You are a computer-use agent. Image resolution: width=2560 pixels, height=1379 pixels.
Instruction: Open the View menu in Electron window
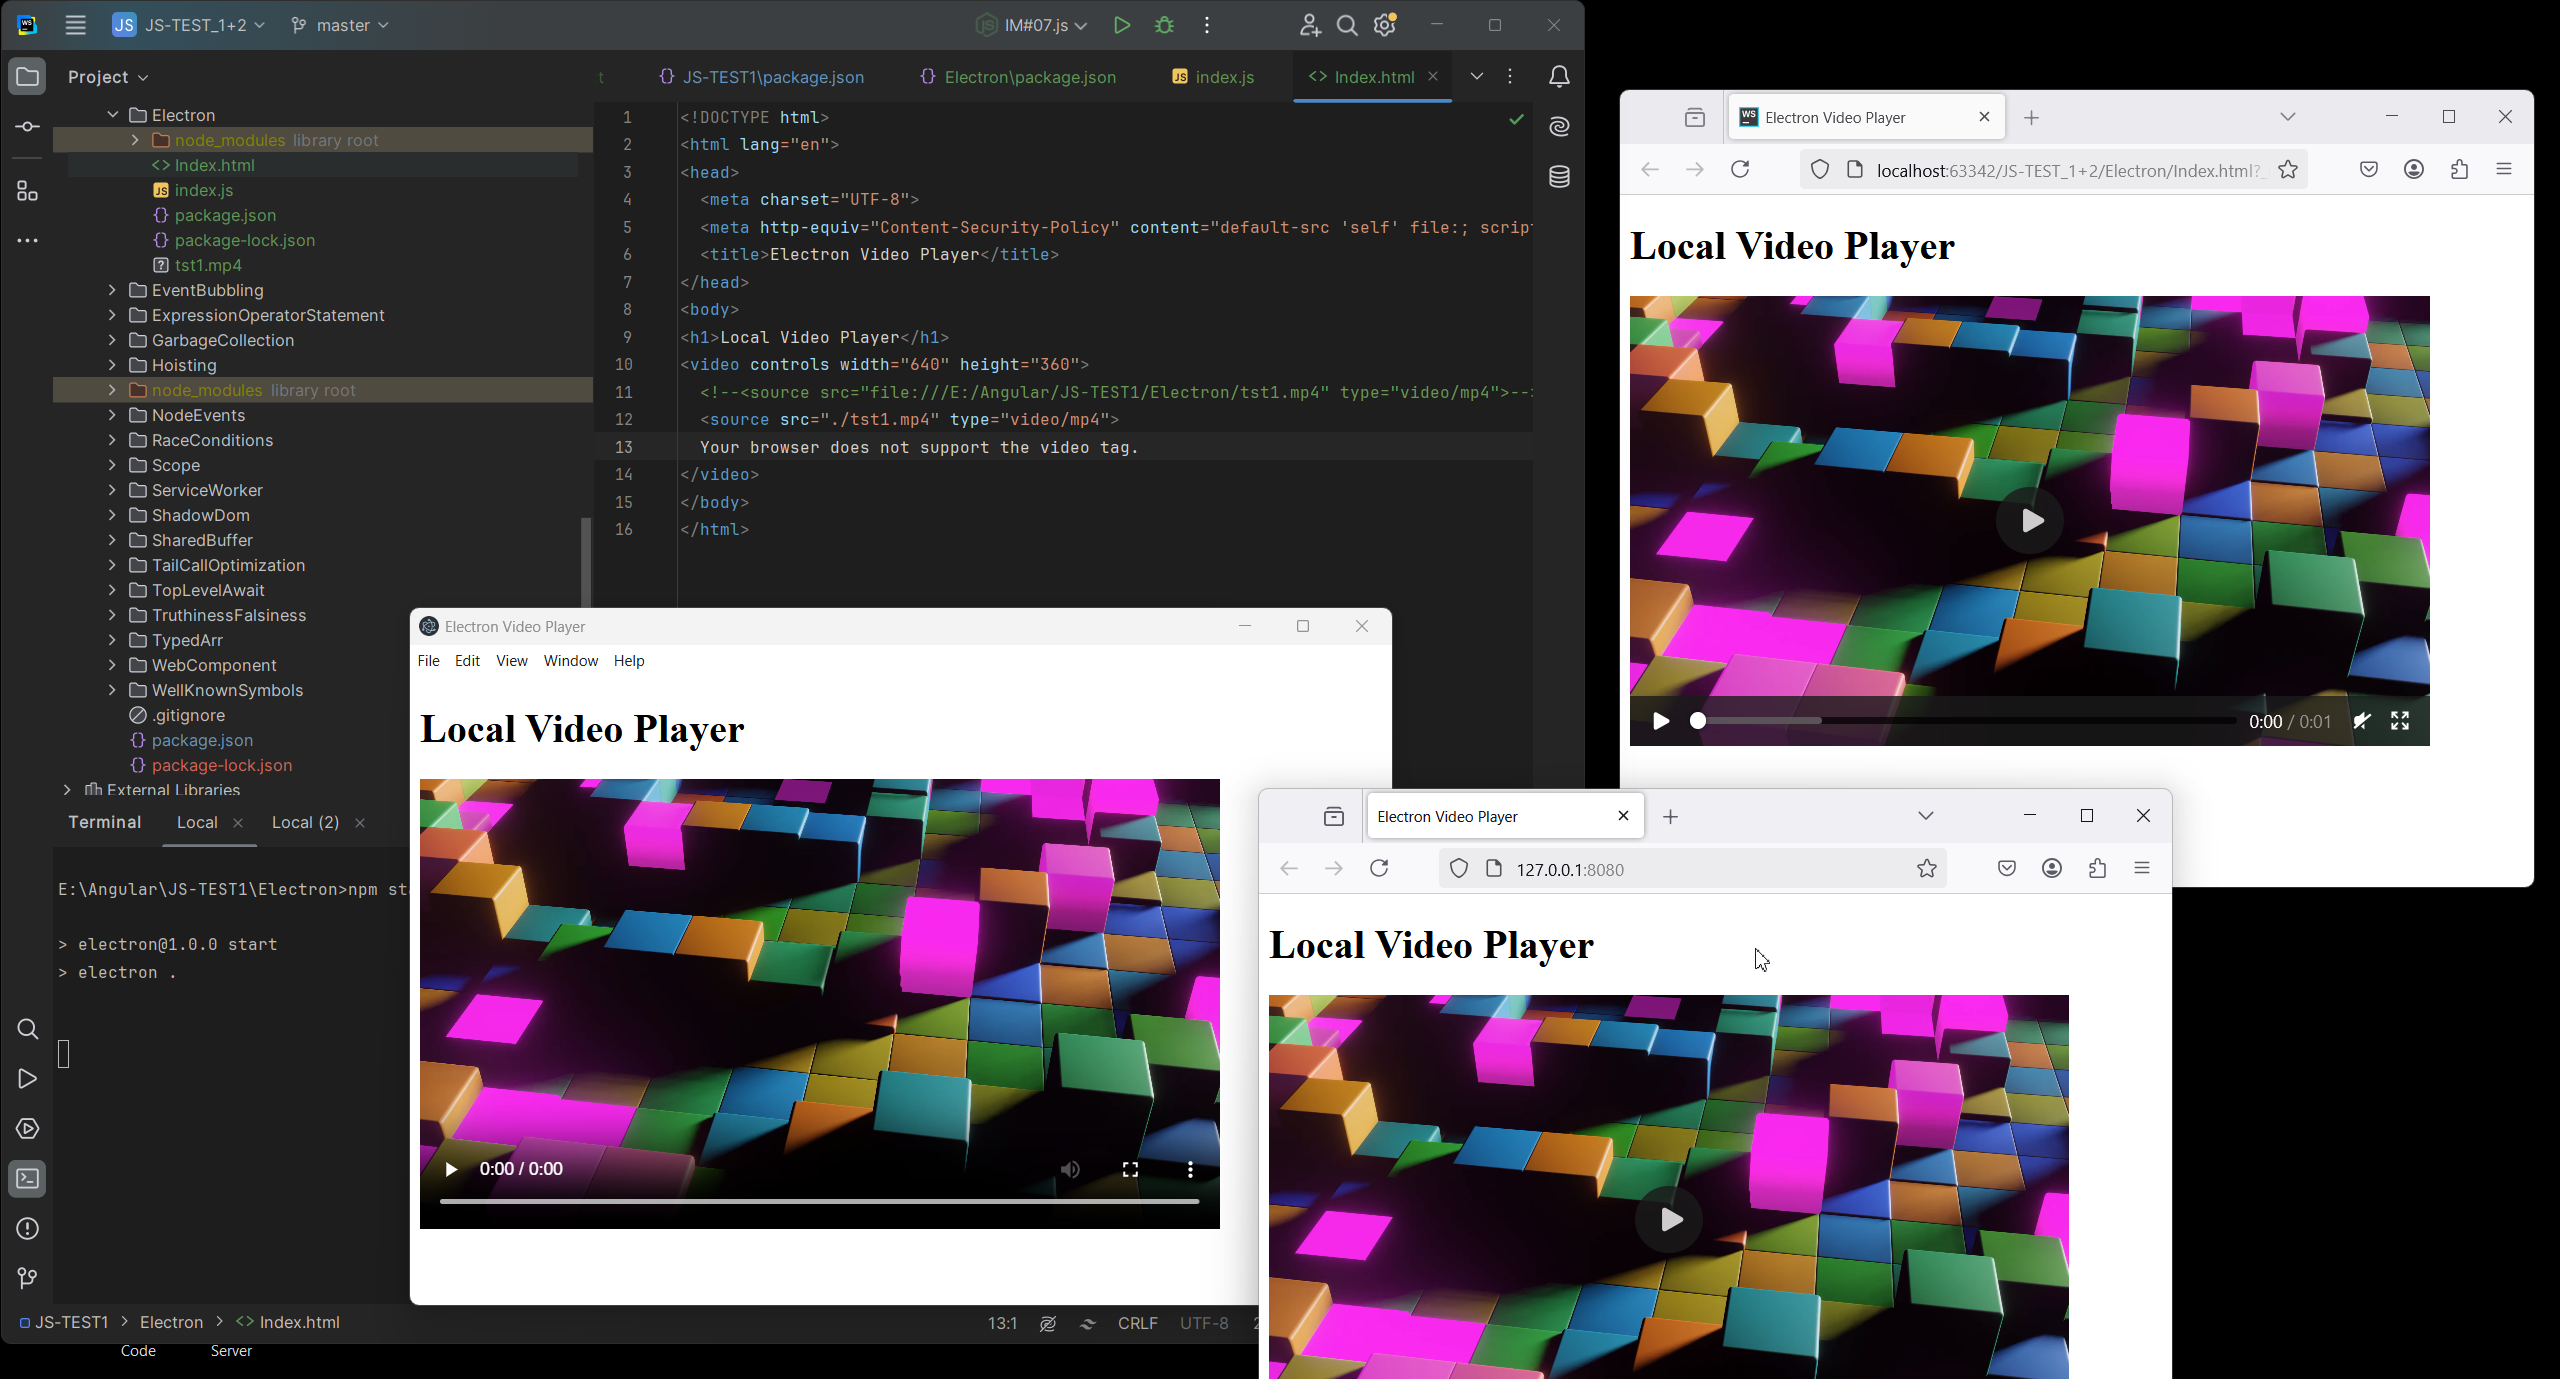(x=511, y=661)
